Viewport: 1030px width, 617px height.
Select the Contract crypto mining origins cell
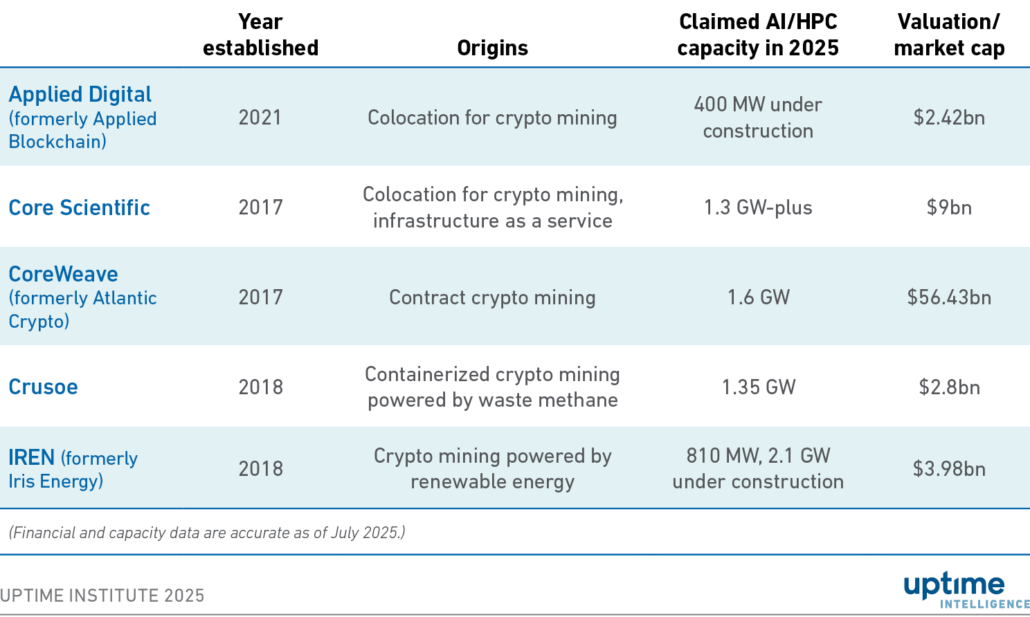492,297
